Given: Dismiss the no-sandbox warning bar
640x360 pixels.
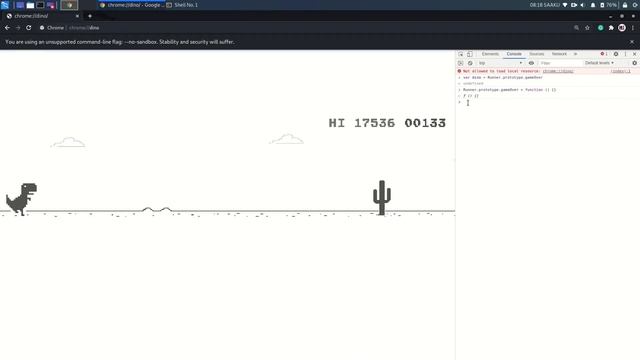Looking at the screenshot, I should 632,42.
